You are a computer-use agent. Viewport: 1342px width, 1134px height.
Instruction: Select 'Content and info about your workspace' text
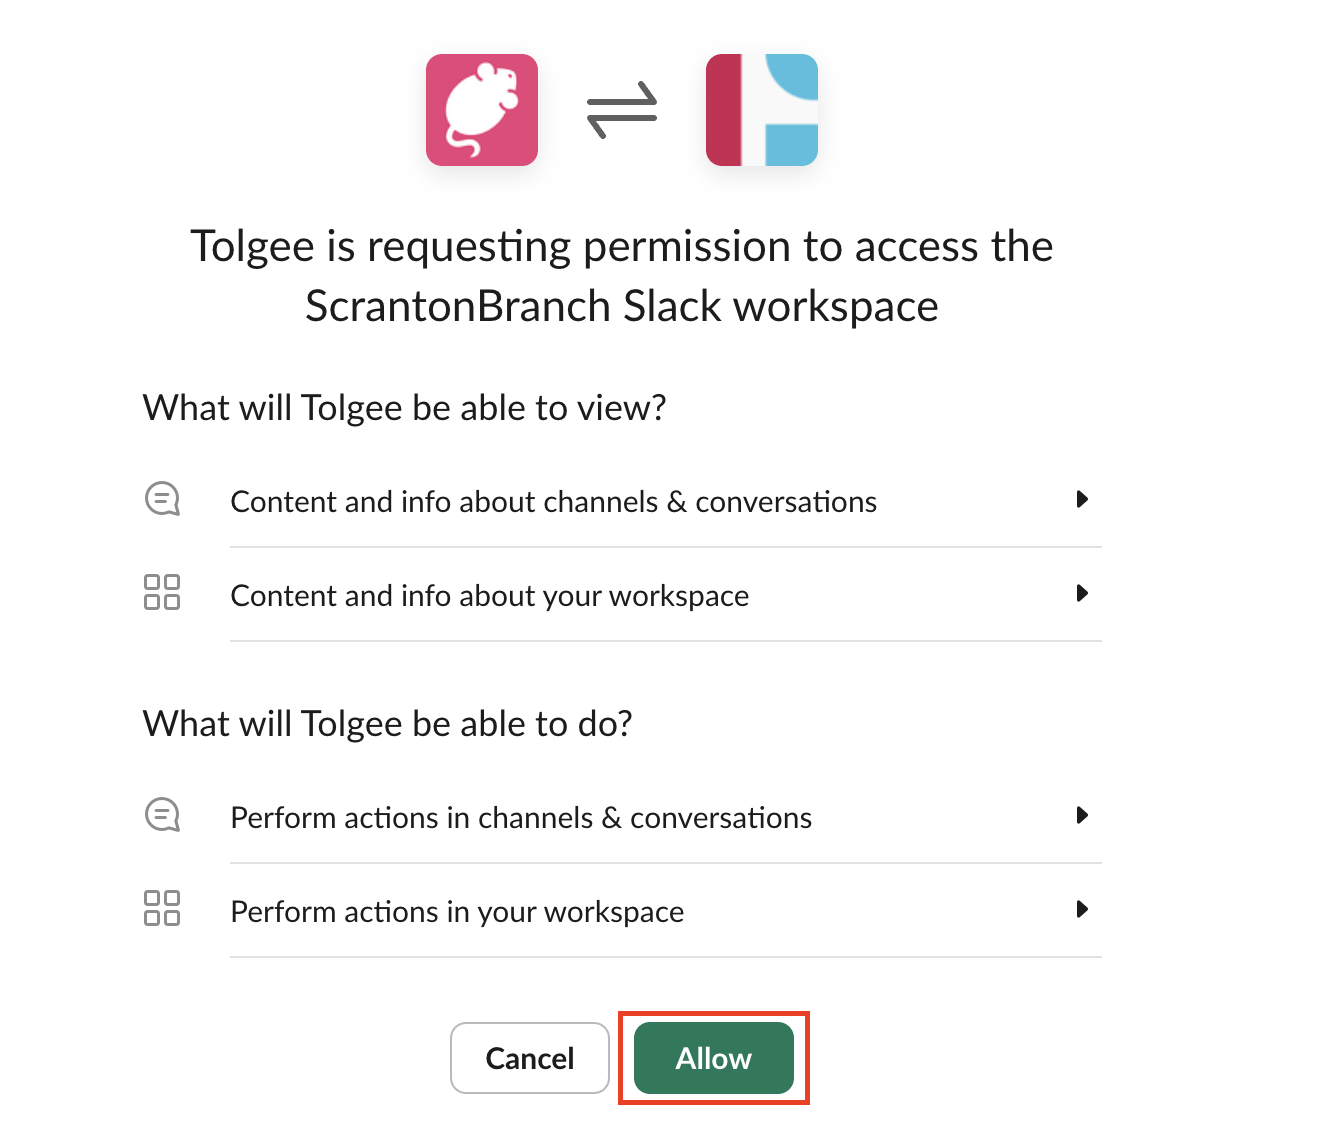coord(489,596)
